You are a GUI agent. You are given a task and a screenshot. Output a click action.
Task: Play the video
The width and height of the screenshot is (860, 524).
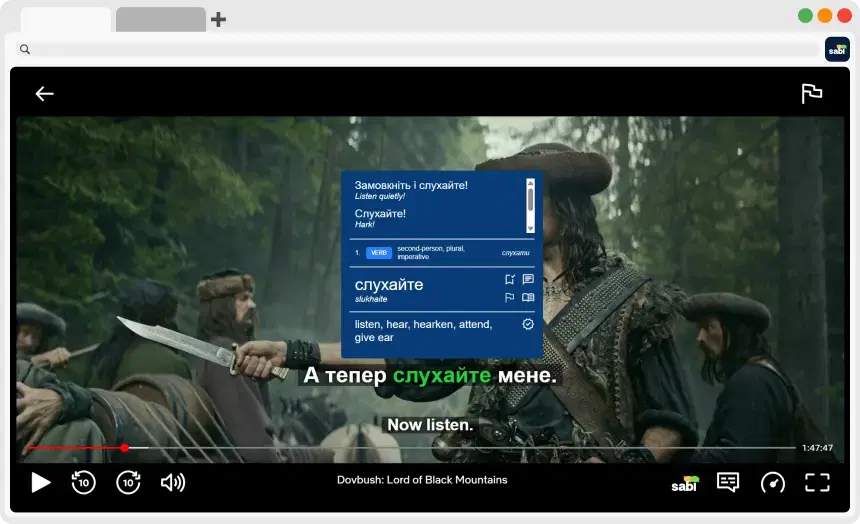point(41,483)
